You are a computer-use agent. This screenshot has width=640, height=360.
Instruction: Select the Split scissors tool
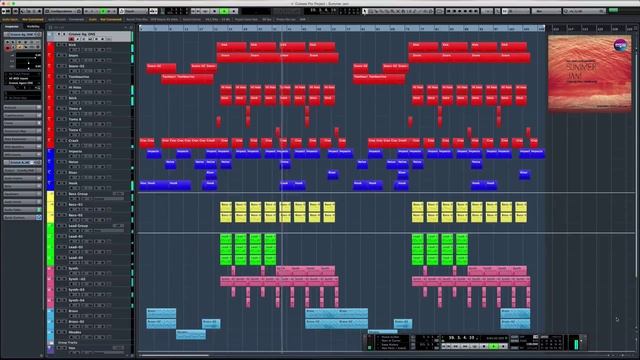tap(376, 11)
